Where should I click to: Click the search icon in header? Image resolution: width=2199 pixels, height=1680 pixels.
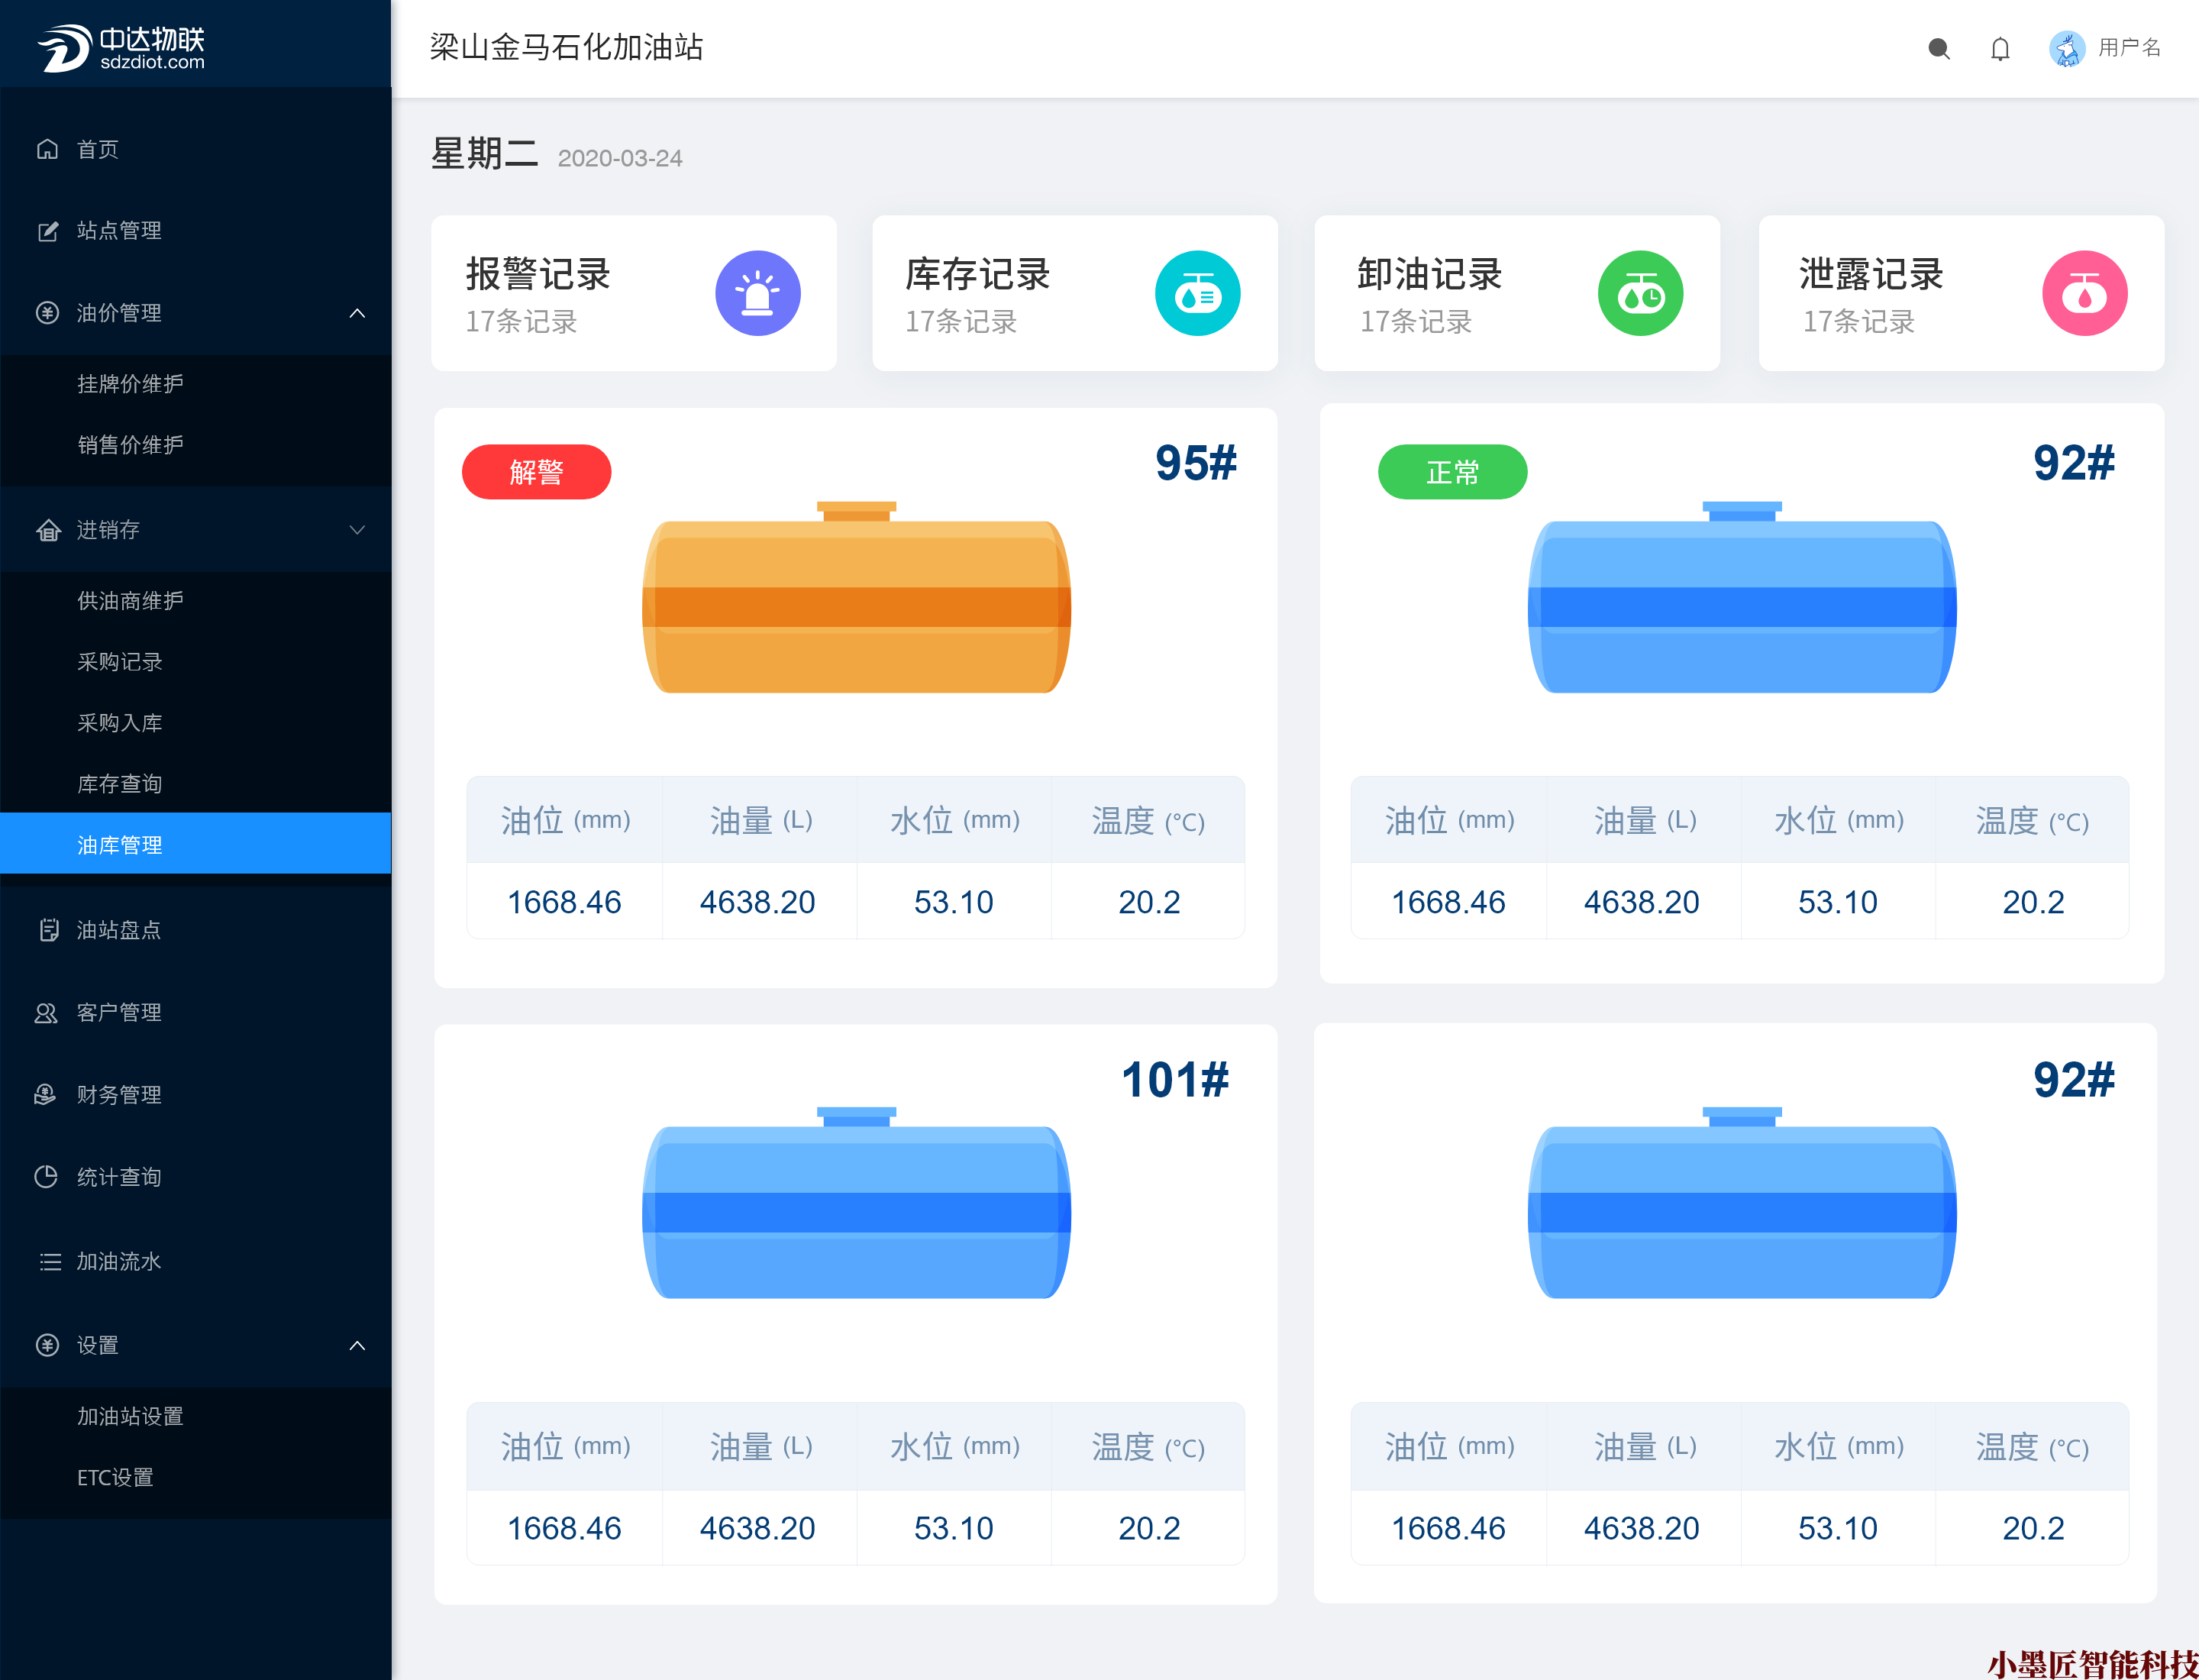point(1938,48)
